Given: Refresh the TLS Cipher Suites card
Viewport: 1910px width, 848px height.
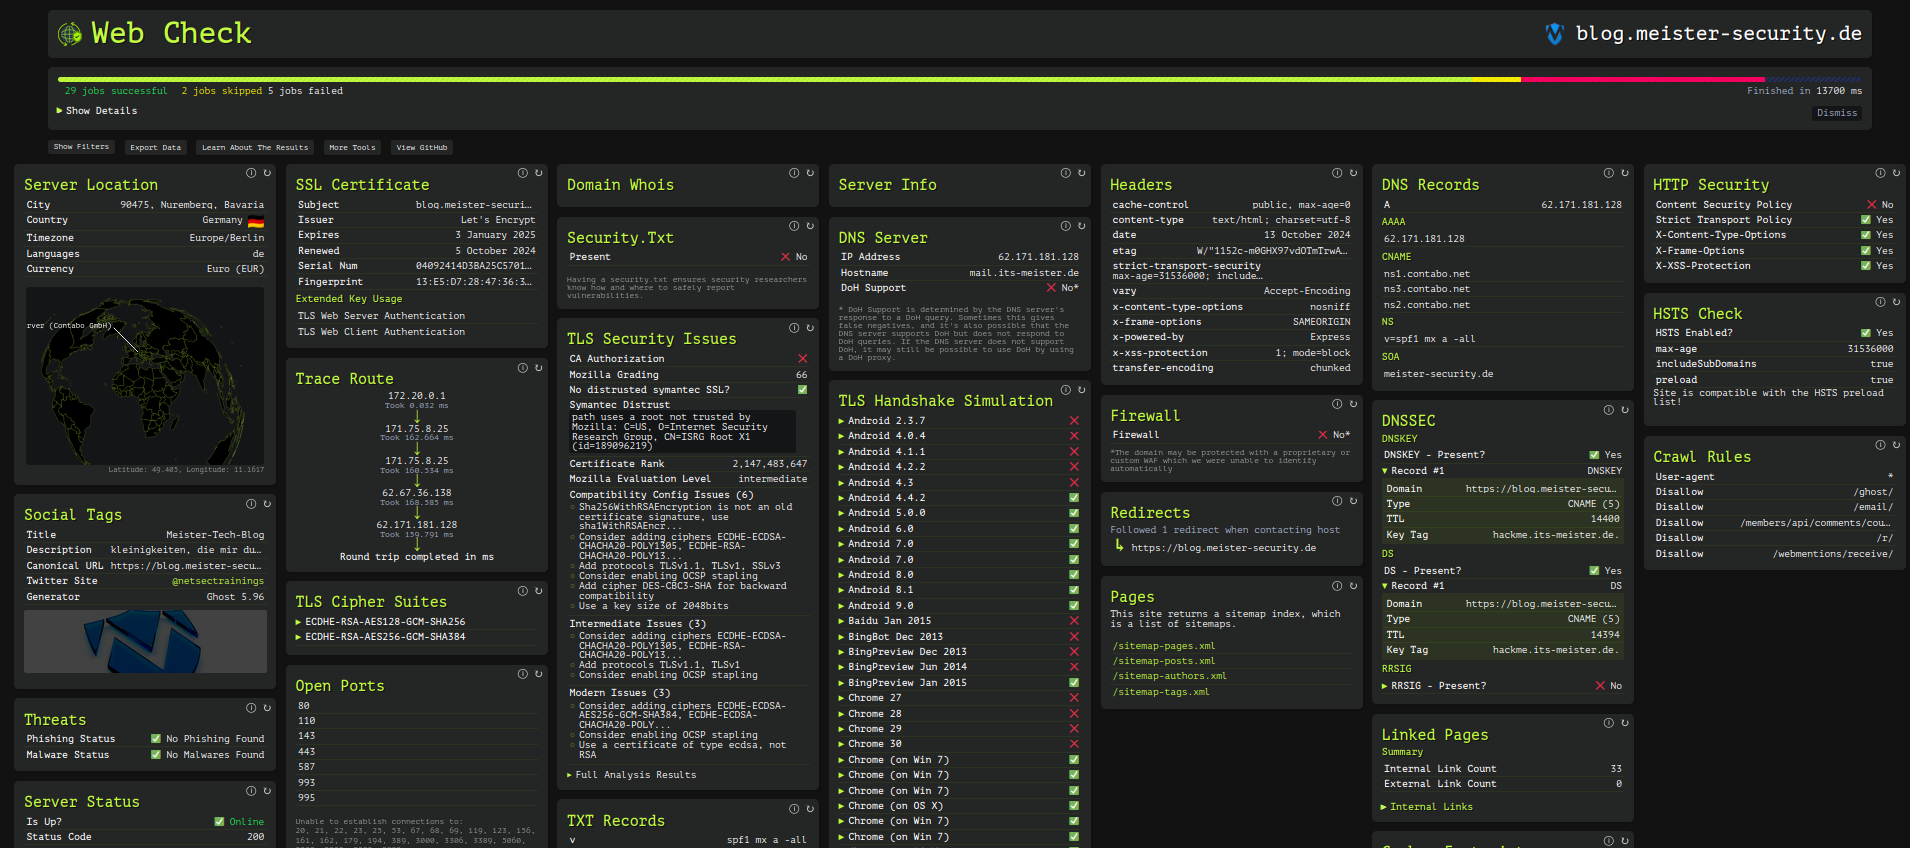Looking at the screenshot, I should pyautogui.click(x=538, y=591).
